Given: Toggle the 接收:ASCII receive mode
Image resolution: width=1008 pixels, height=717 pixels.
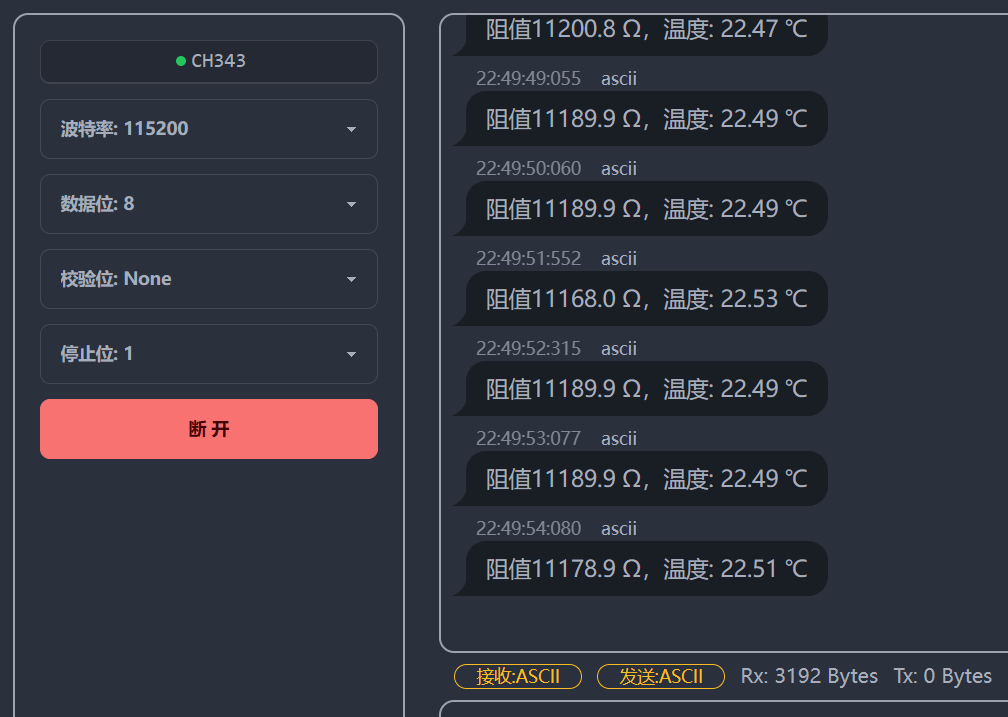Looking at the screenshot, I should (x=517, y=677).
